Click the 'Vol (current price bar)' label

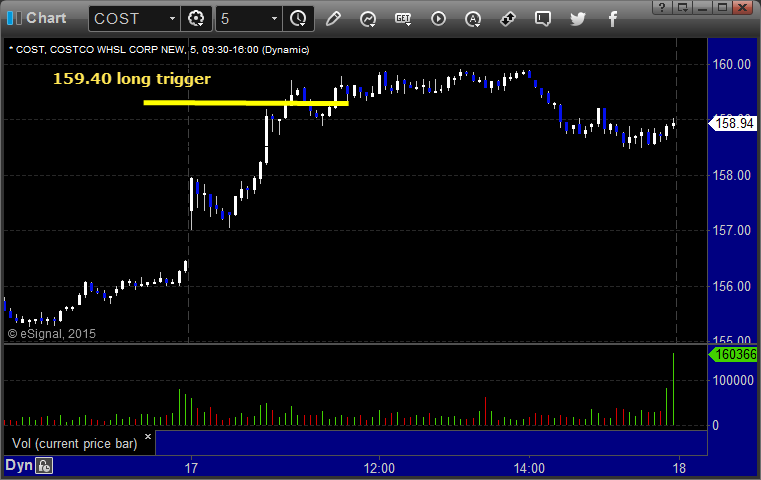click(75, 444)
